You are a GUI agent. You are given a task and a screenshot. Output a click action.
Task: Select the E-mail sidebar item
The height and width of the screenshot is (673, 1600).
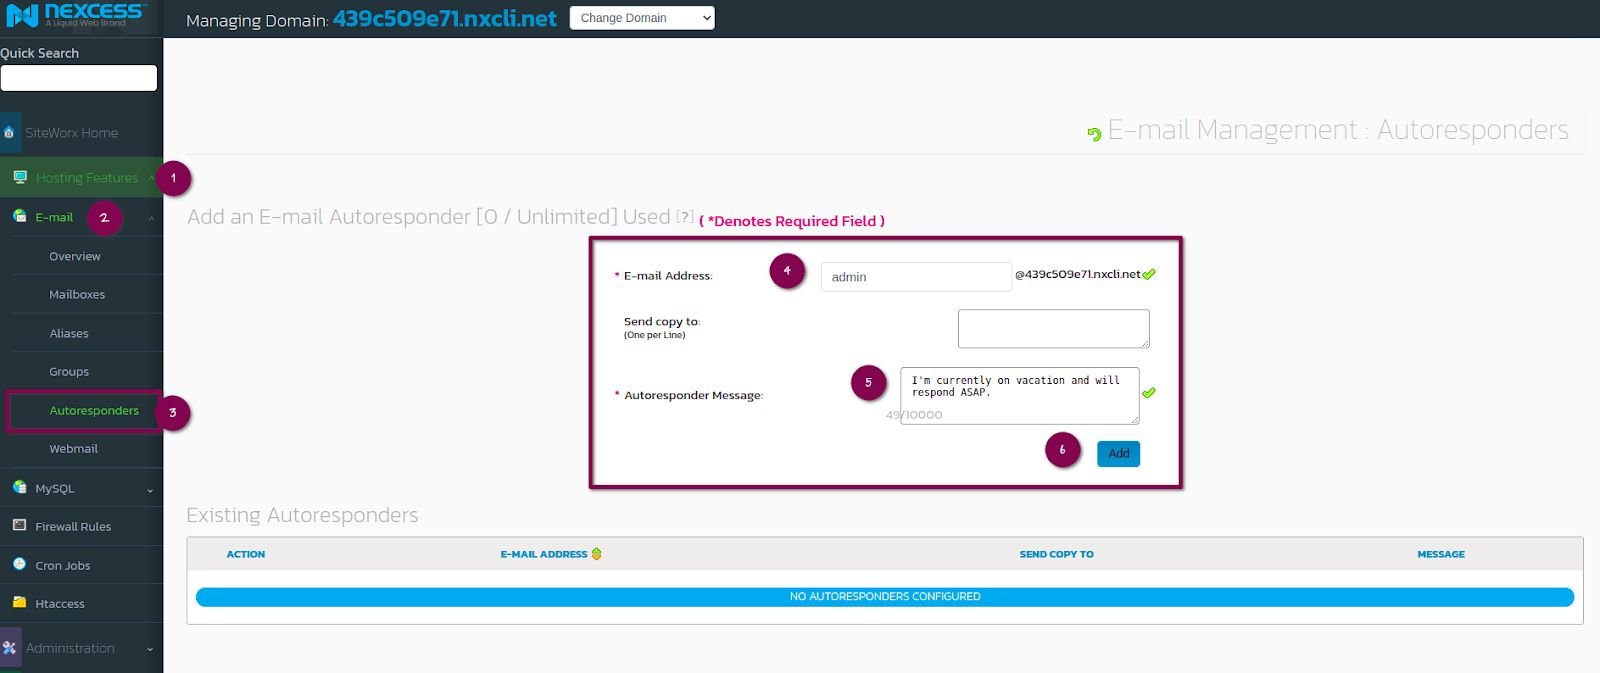tap(54, 217)
